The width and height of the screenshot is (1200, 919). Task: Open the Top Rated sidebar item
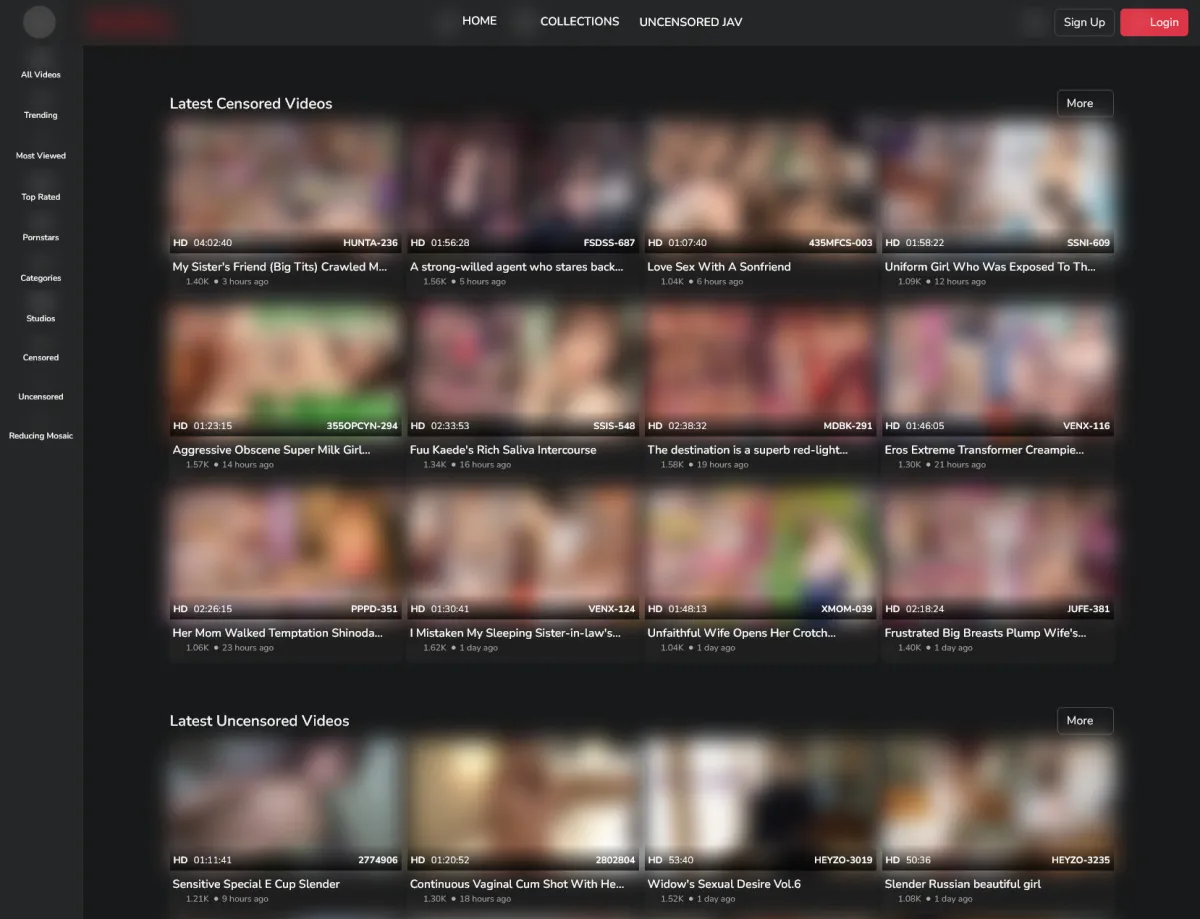pos(41,197)
